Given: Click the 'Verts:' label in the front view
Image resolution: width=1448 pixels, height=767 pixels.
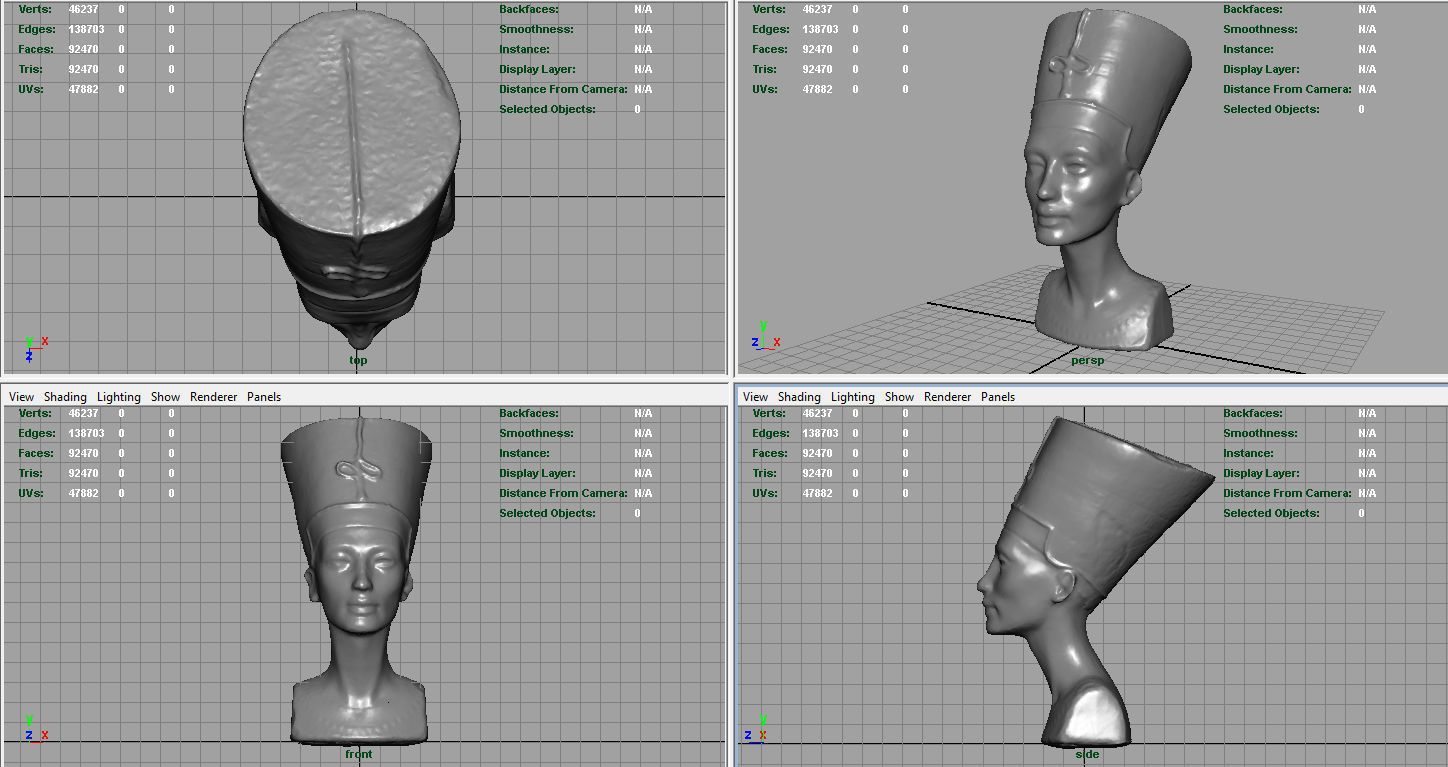Looking at the screenshot, I should 35,413.
